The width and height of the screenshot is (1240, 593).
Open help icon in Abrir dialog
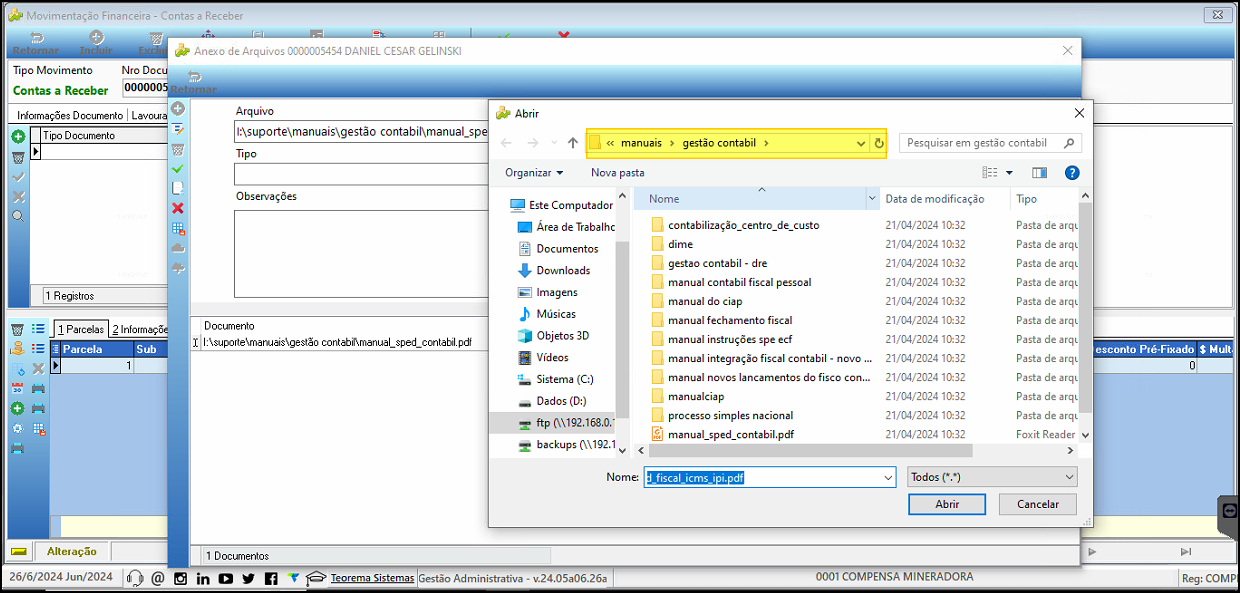point(1071,172)
